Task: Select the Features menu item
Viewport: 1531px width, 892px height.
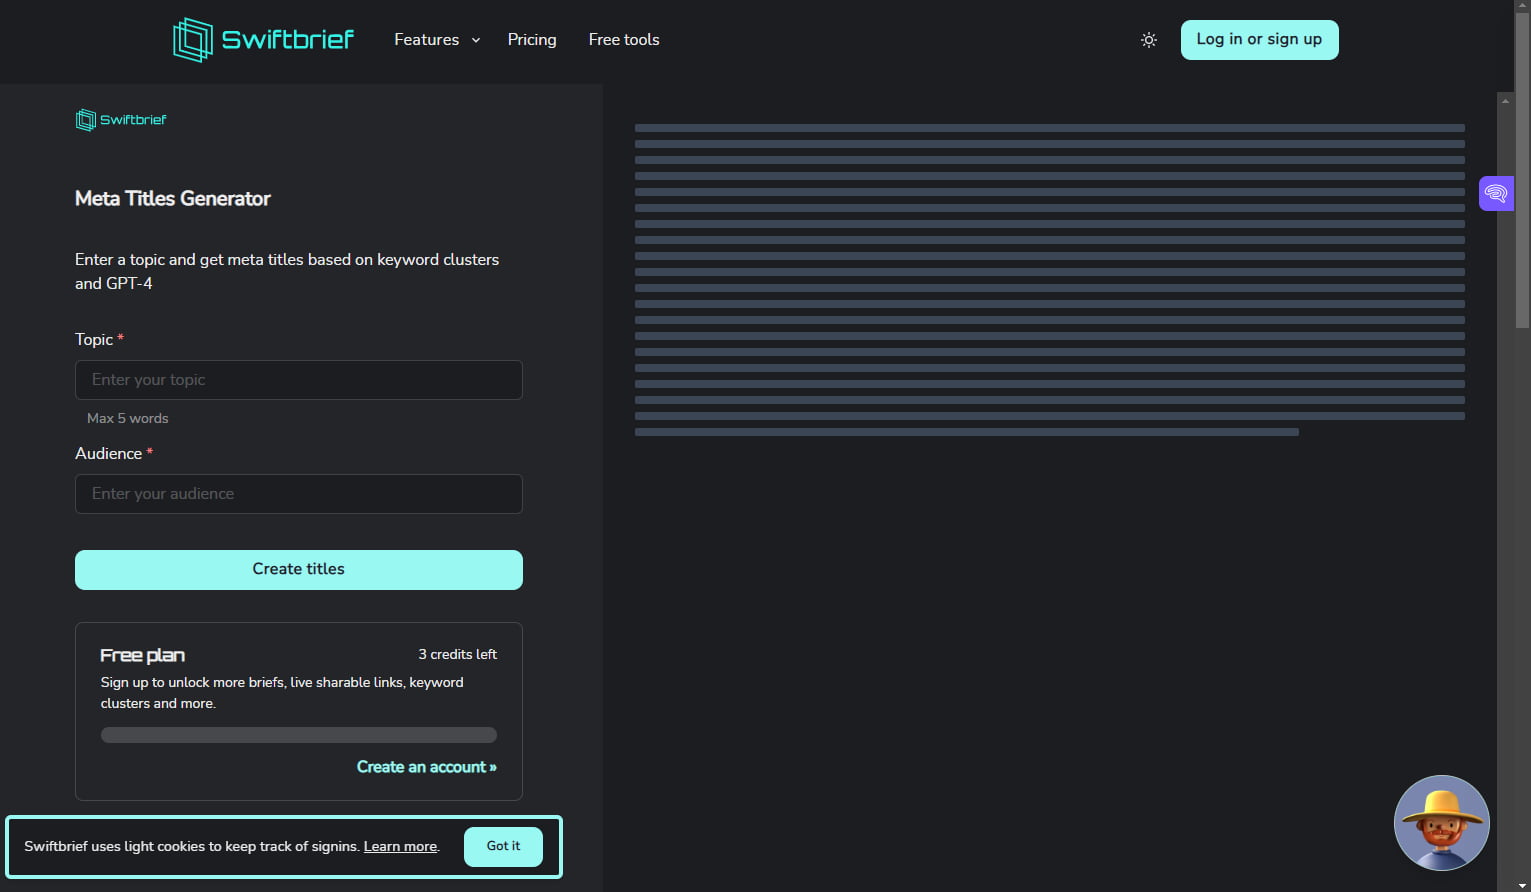Action: coord(426,40)
